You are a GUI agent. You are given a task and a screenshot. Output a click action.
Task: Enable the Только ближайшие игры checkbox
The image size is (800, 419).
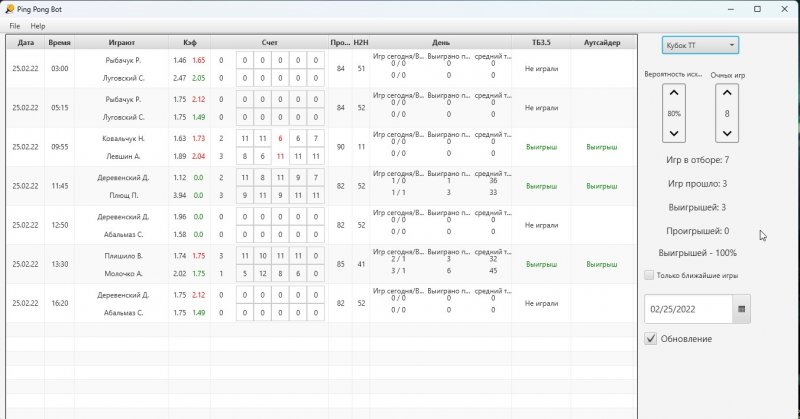(x=650, y=275)
